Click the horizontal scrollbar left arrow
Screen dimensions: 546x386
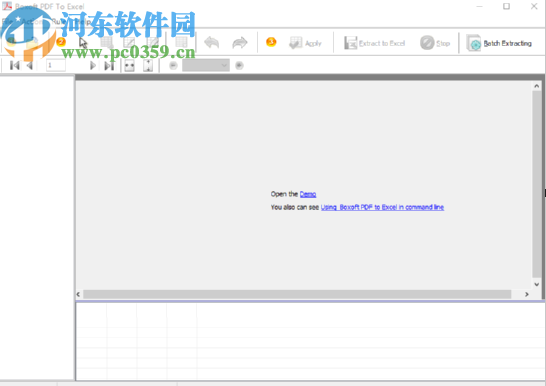coord(78,294)
